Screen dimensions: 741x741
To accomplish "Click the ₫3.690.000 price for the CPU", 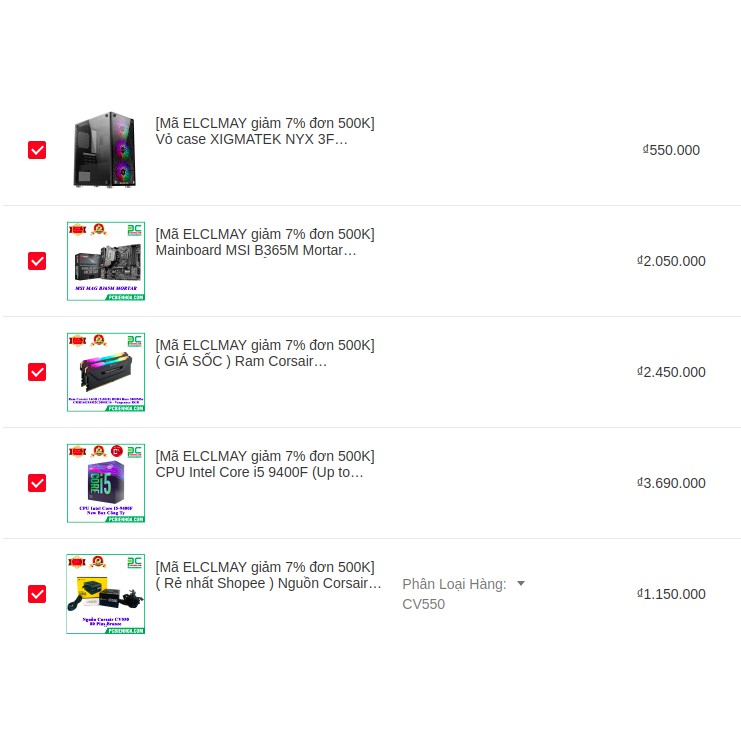I will (671, 483).
